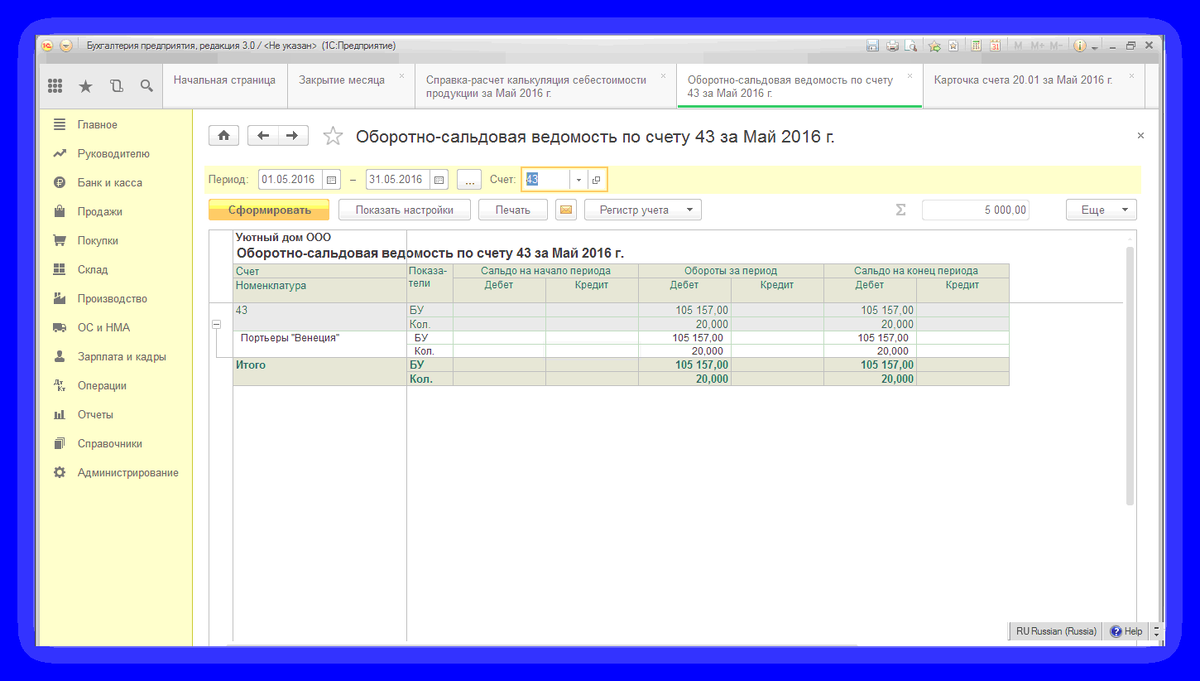Click the Печать button
The image size is (1200, 681).
513,210
